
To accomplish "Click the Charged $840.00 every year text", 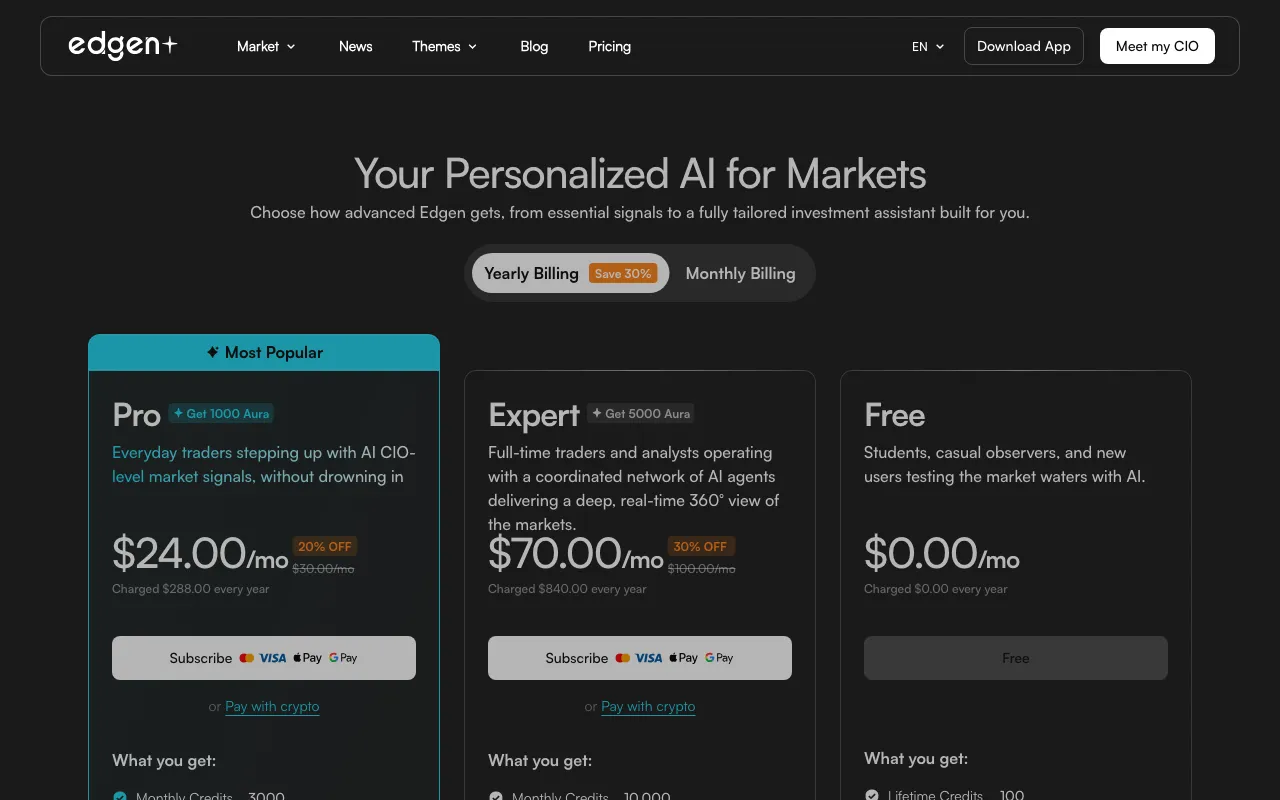I will coord(567,589).
